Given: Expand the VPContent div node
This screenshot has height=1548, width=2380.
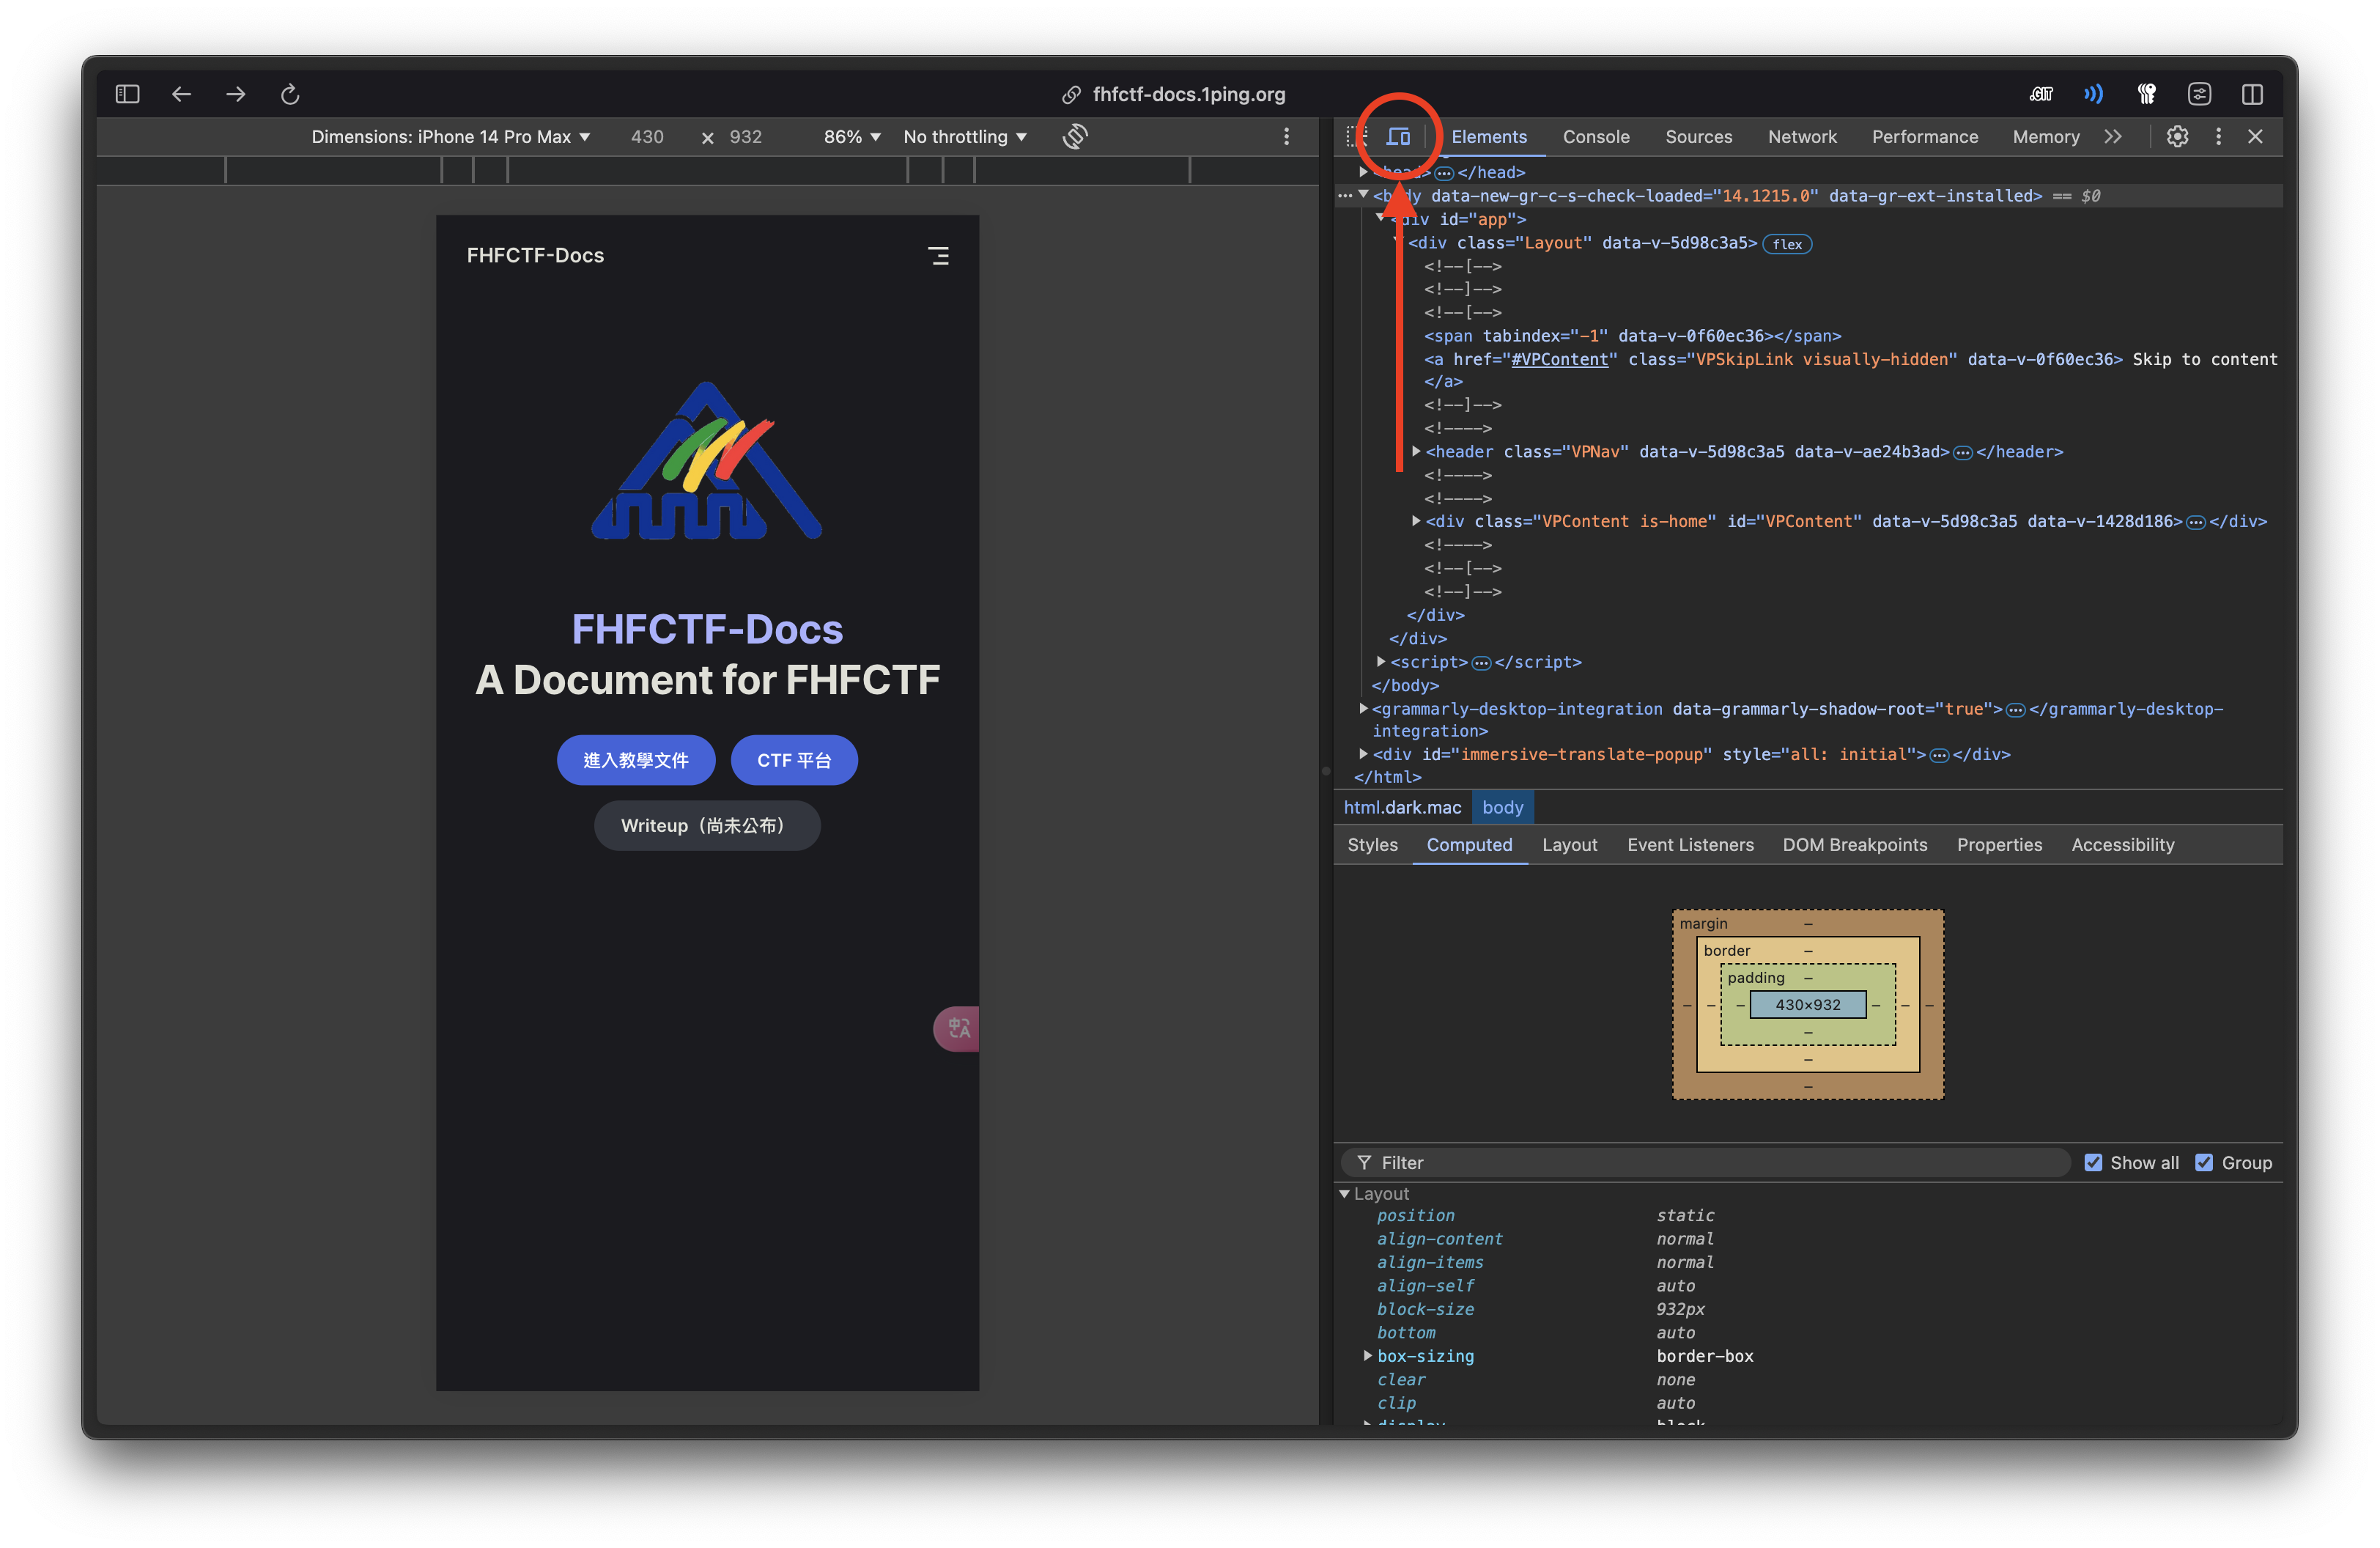Looking at the screenshot, I should pyautogui.click(x=1416, y=521).
